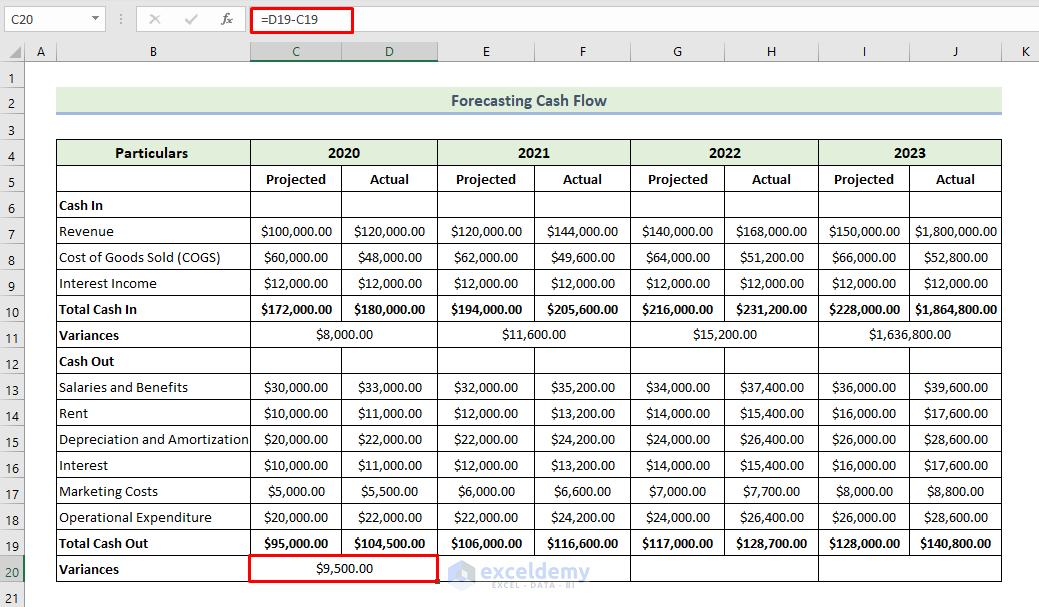Click the $1,864,800.00 total cell
Image resolution: width=1039 pixels, height=607 pixels.
tap(956, 309)
